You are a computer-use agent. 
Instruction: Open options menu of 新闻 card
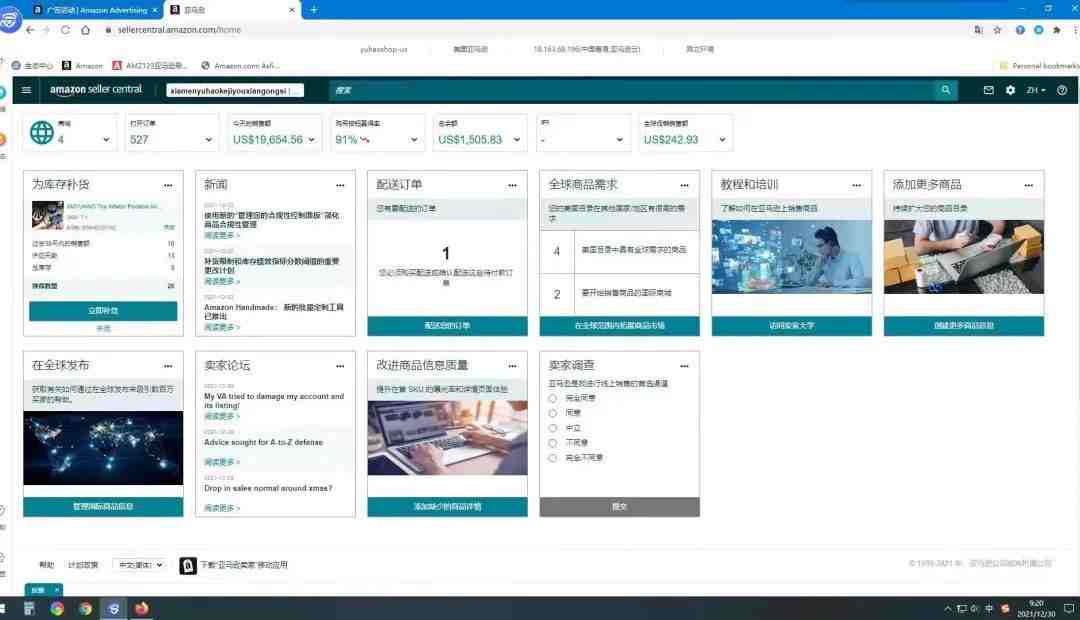(x=340, y=185)
